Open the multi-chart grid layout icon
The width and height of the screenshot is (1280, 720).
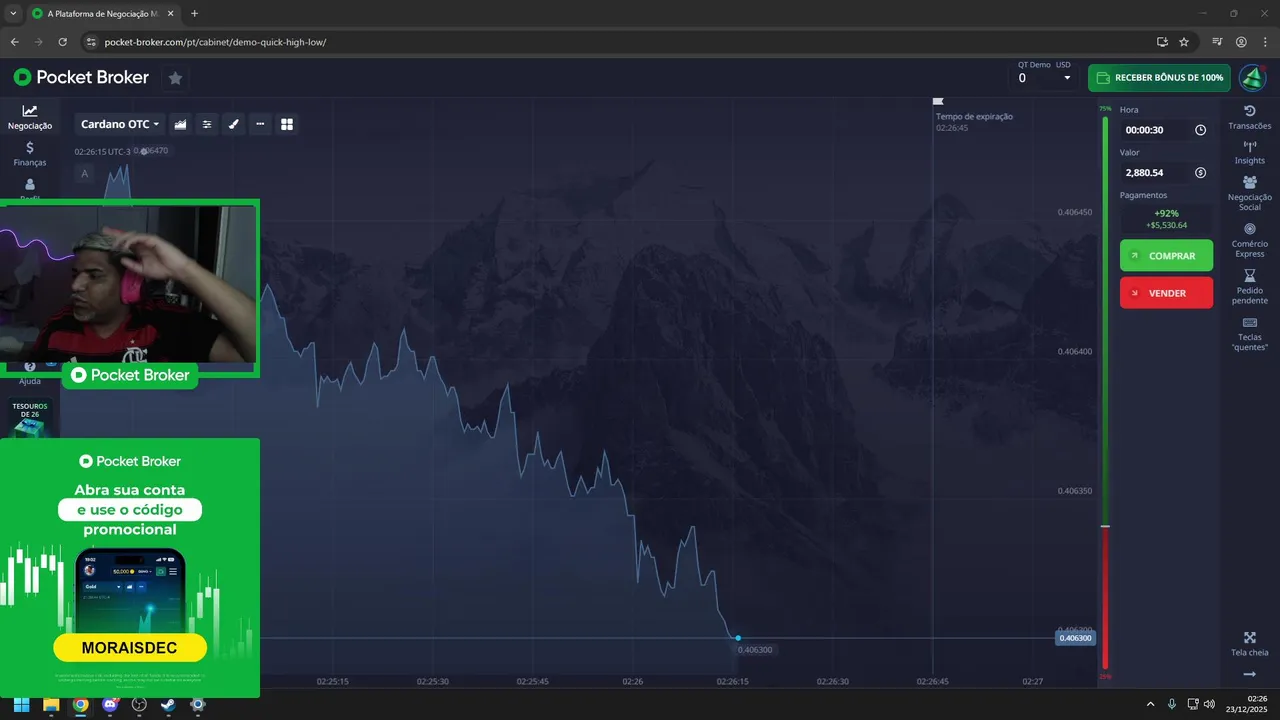287,124
